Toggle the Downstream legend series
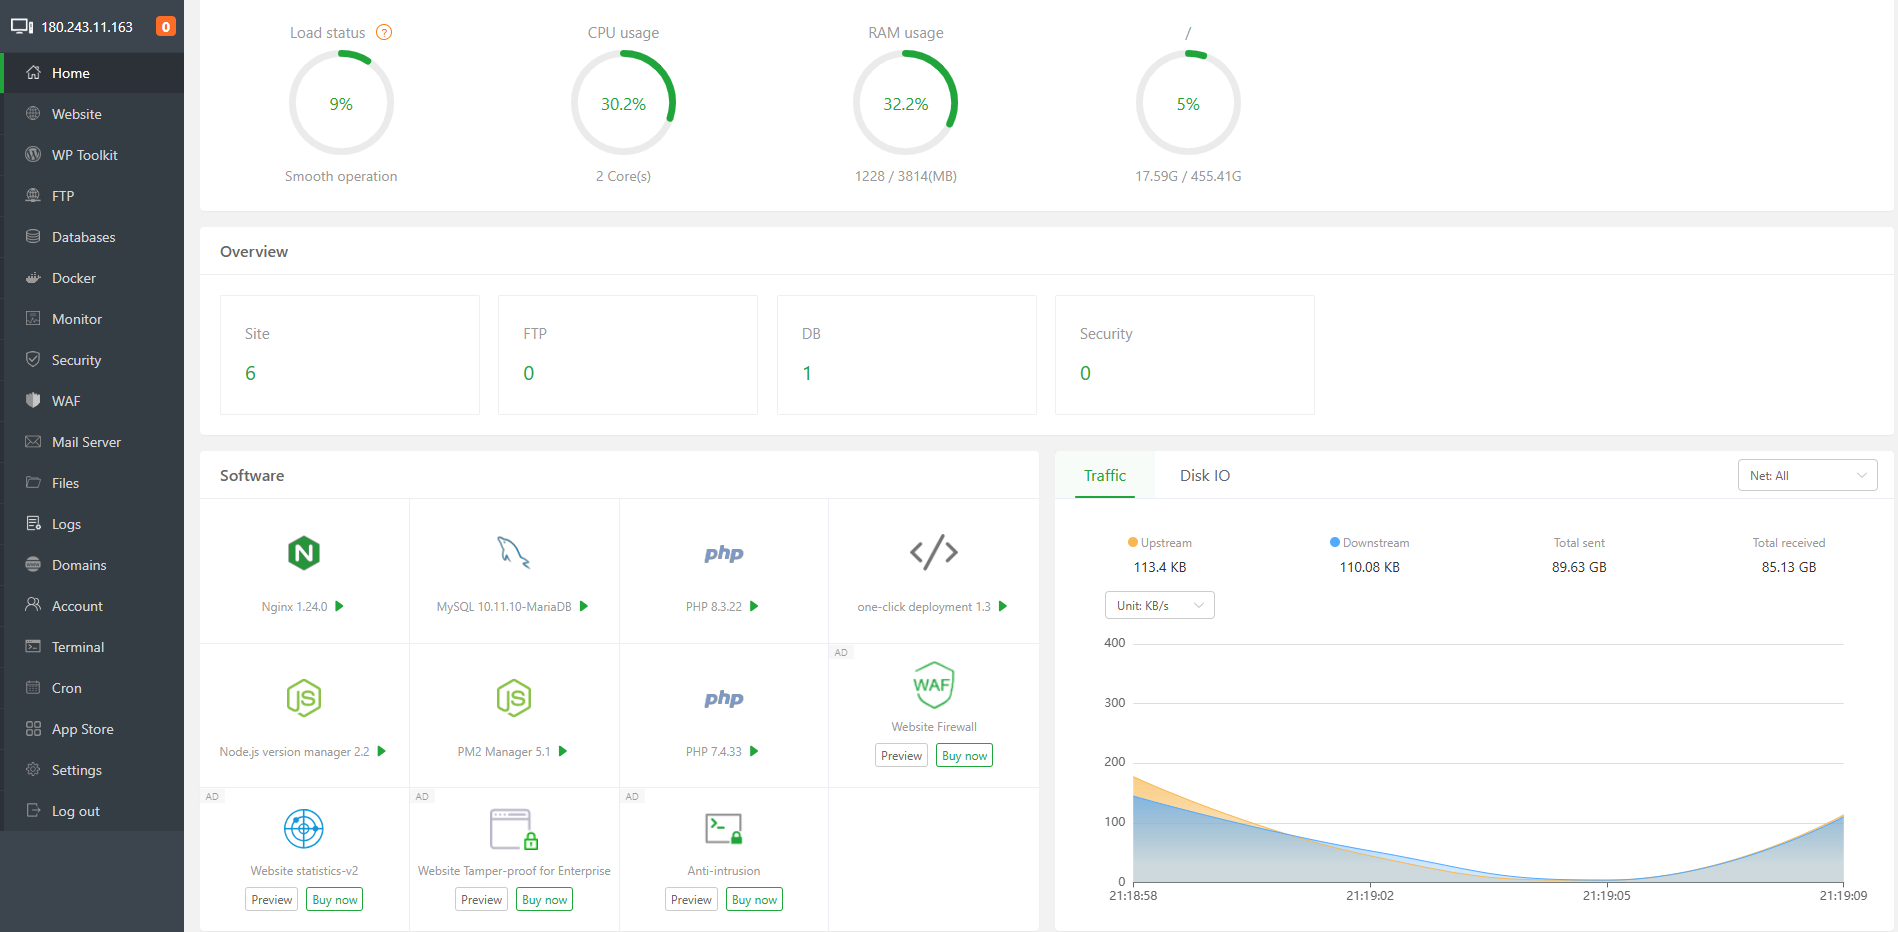The height and width of the screenshot is (932, 1898). coord(1369,543)
